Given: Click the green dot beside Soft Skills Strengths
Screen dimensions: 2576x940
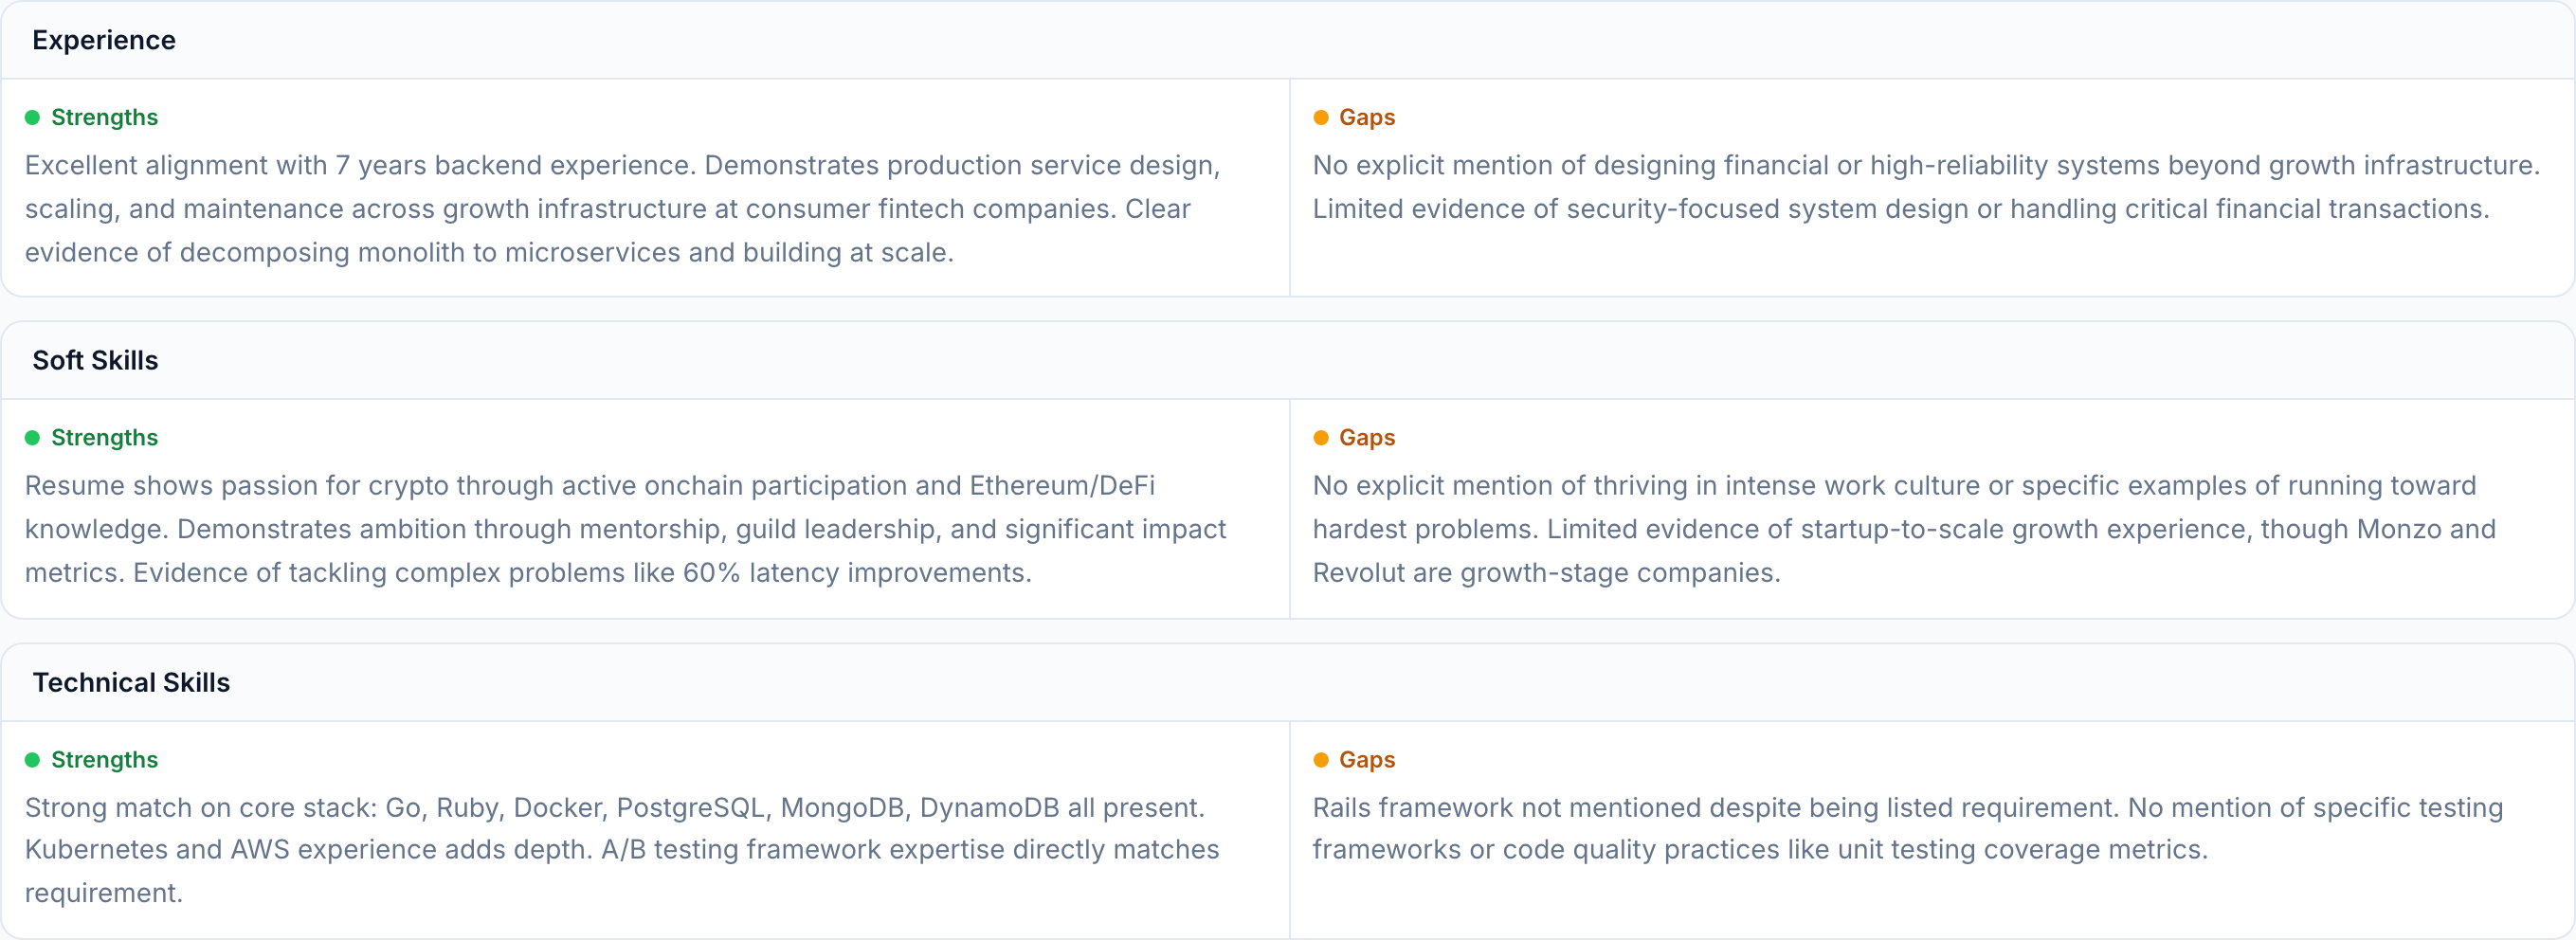Looking at the screenshot, I should point(32,438).
